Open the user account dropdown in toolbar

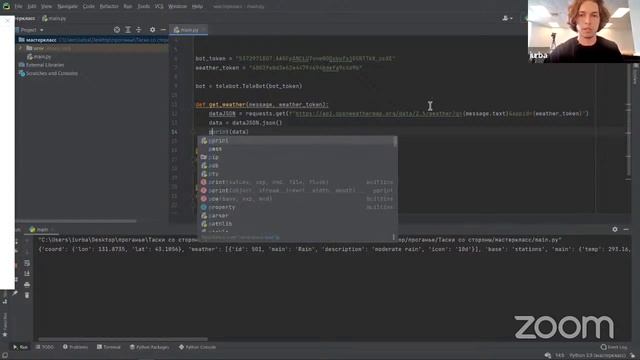(507, 18)
